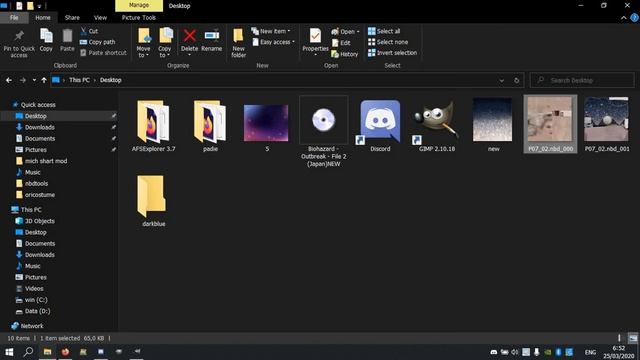Open the File menu tab

(14, 18)
